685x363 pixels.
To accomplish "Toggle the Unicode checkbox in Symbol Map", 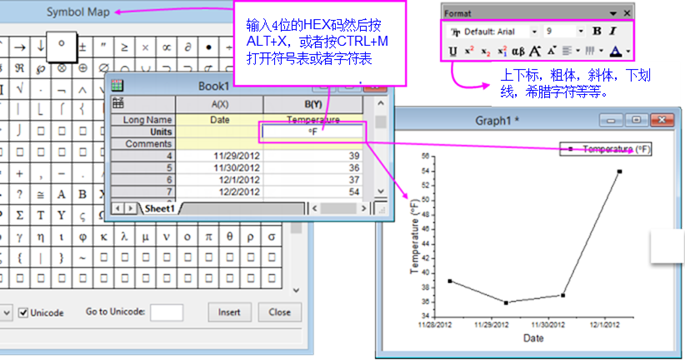I will click(23, 313).
